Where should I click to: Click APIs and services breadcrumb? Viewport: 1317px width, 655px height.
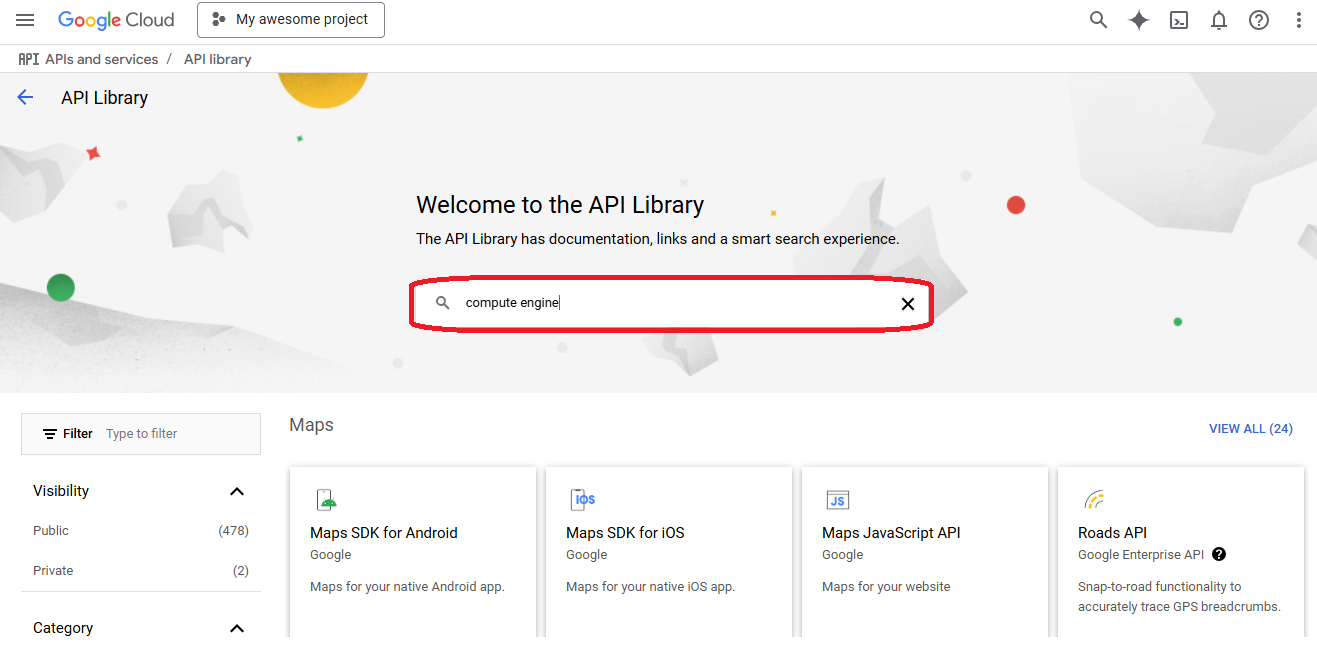coord(101,59)
